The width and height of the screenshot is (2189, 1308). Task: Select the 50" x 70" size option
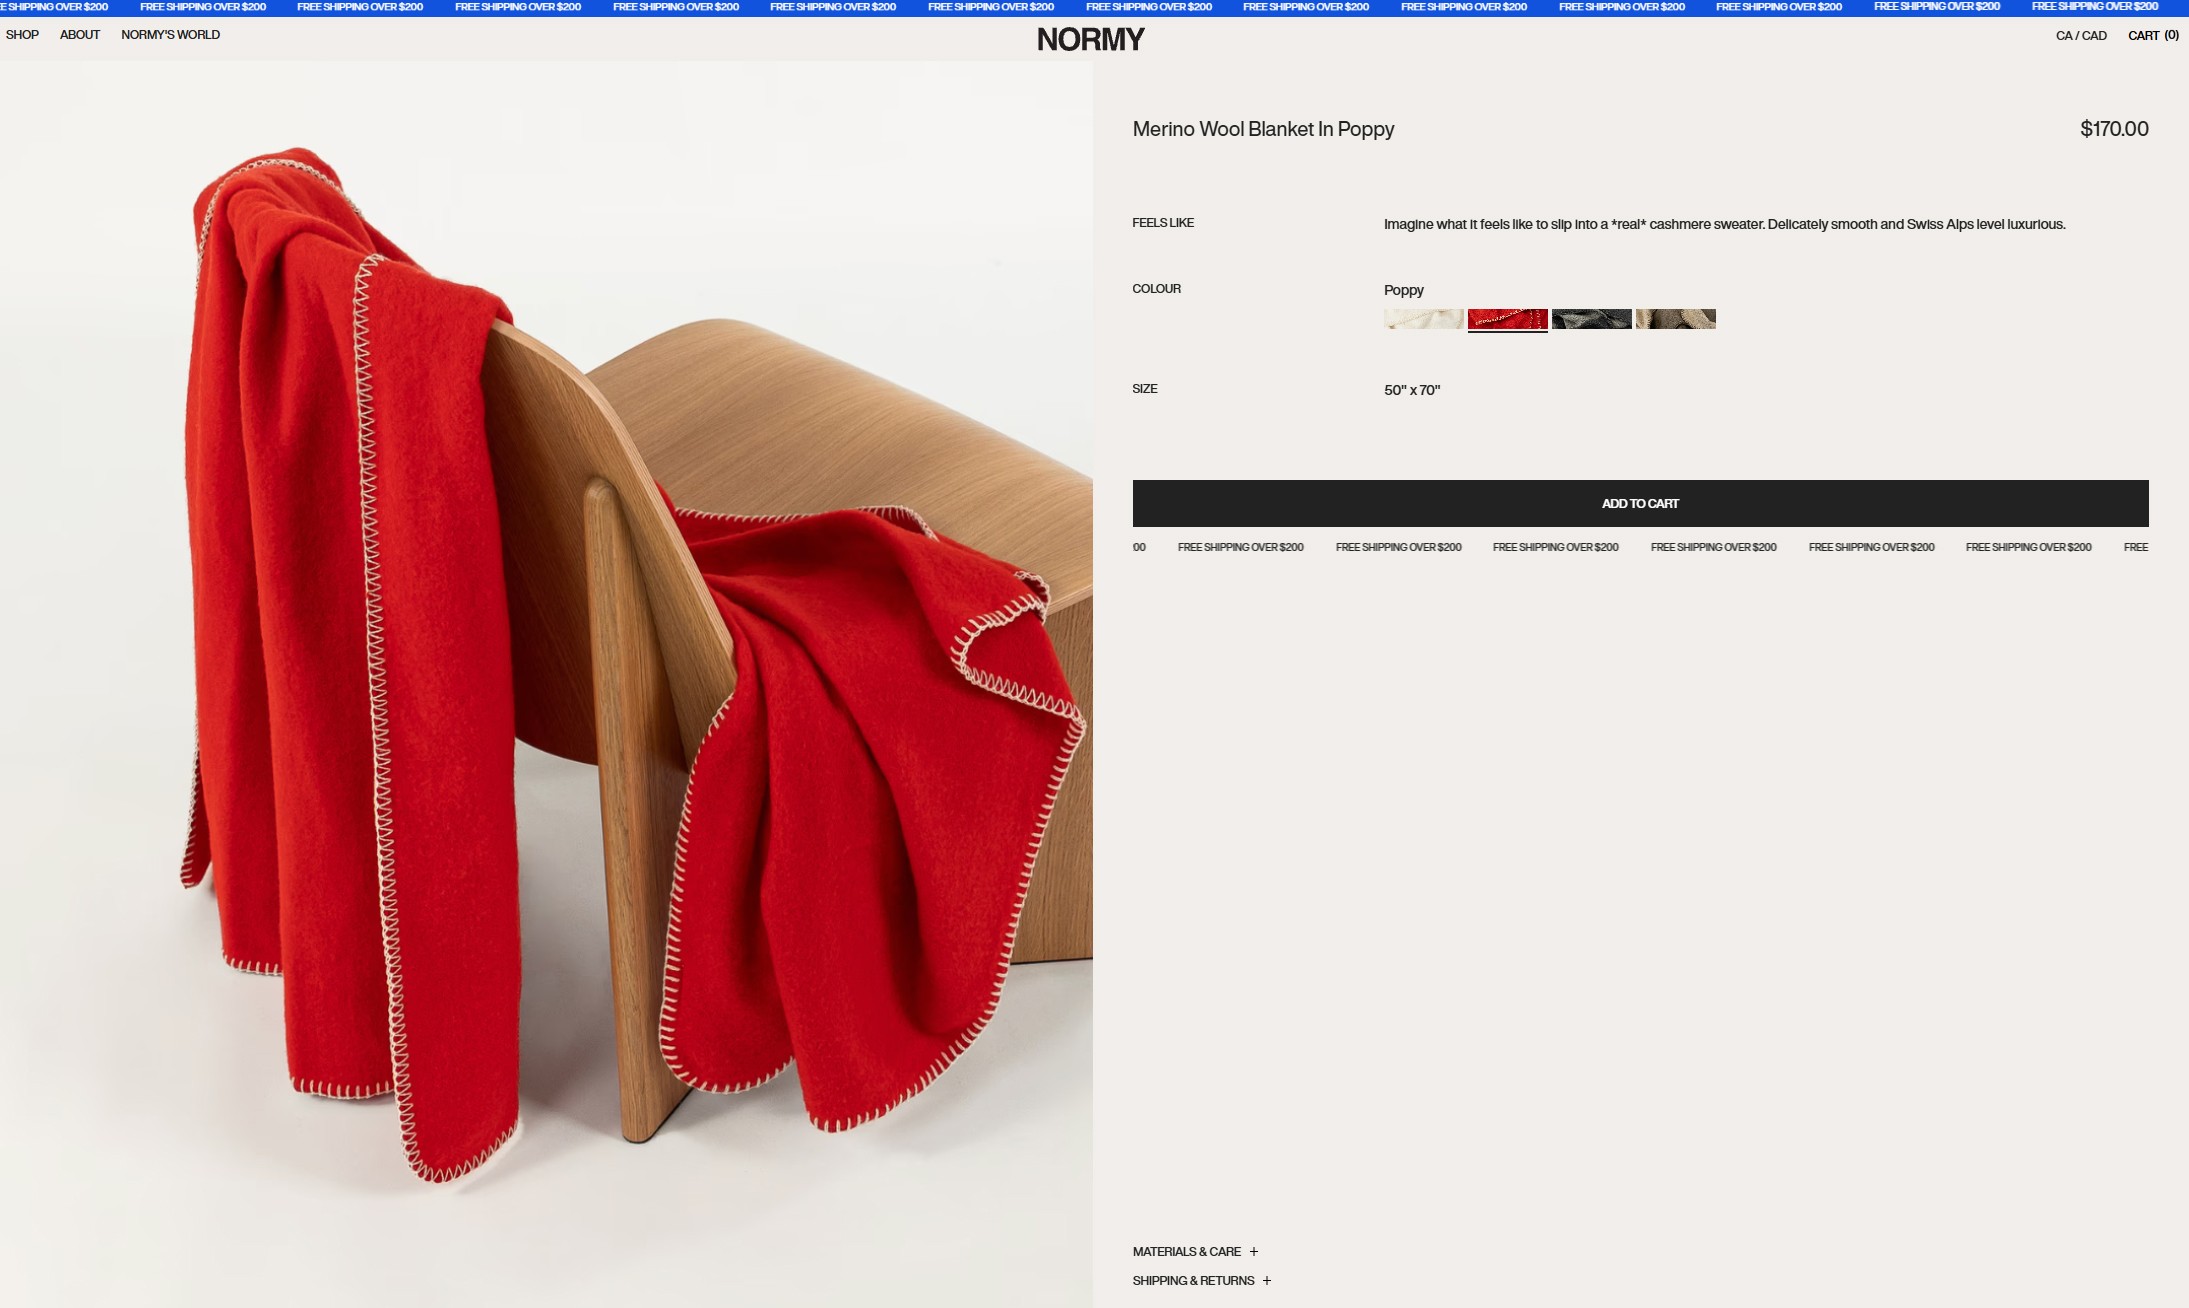(x=1412, y=390)
